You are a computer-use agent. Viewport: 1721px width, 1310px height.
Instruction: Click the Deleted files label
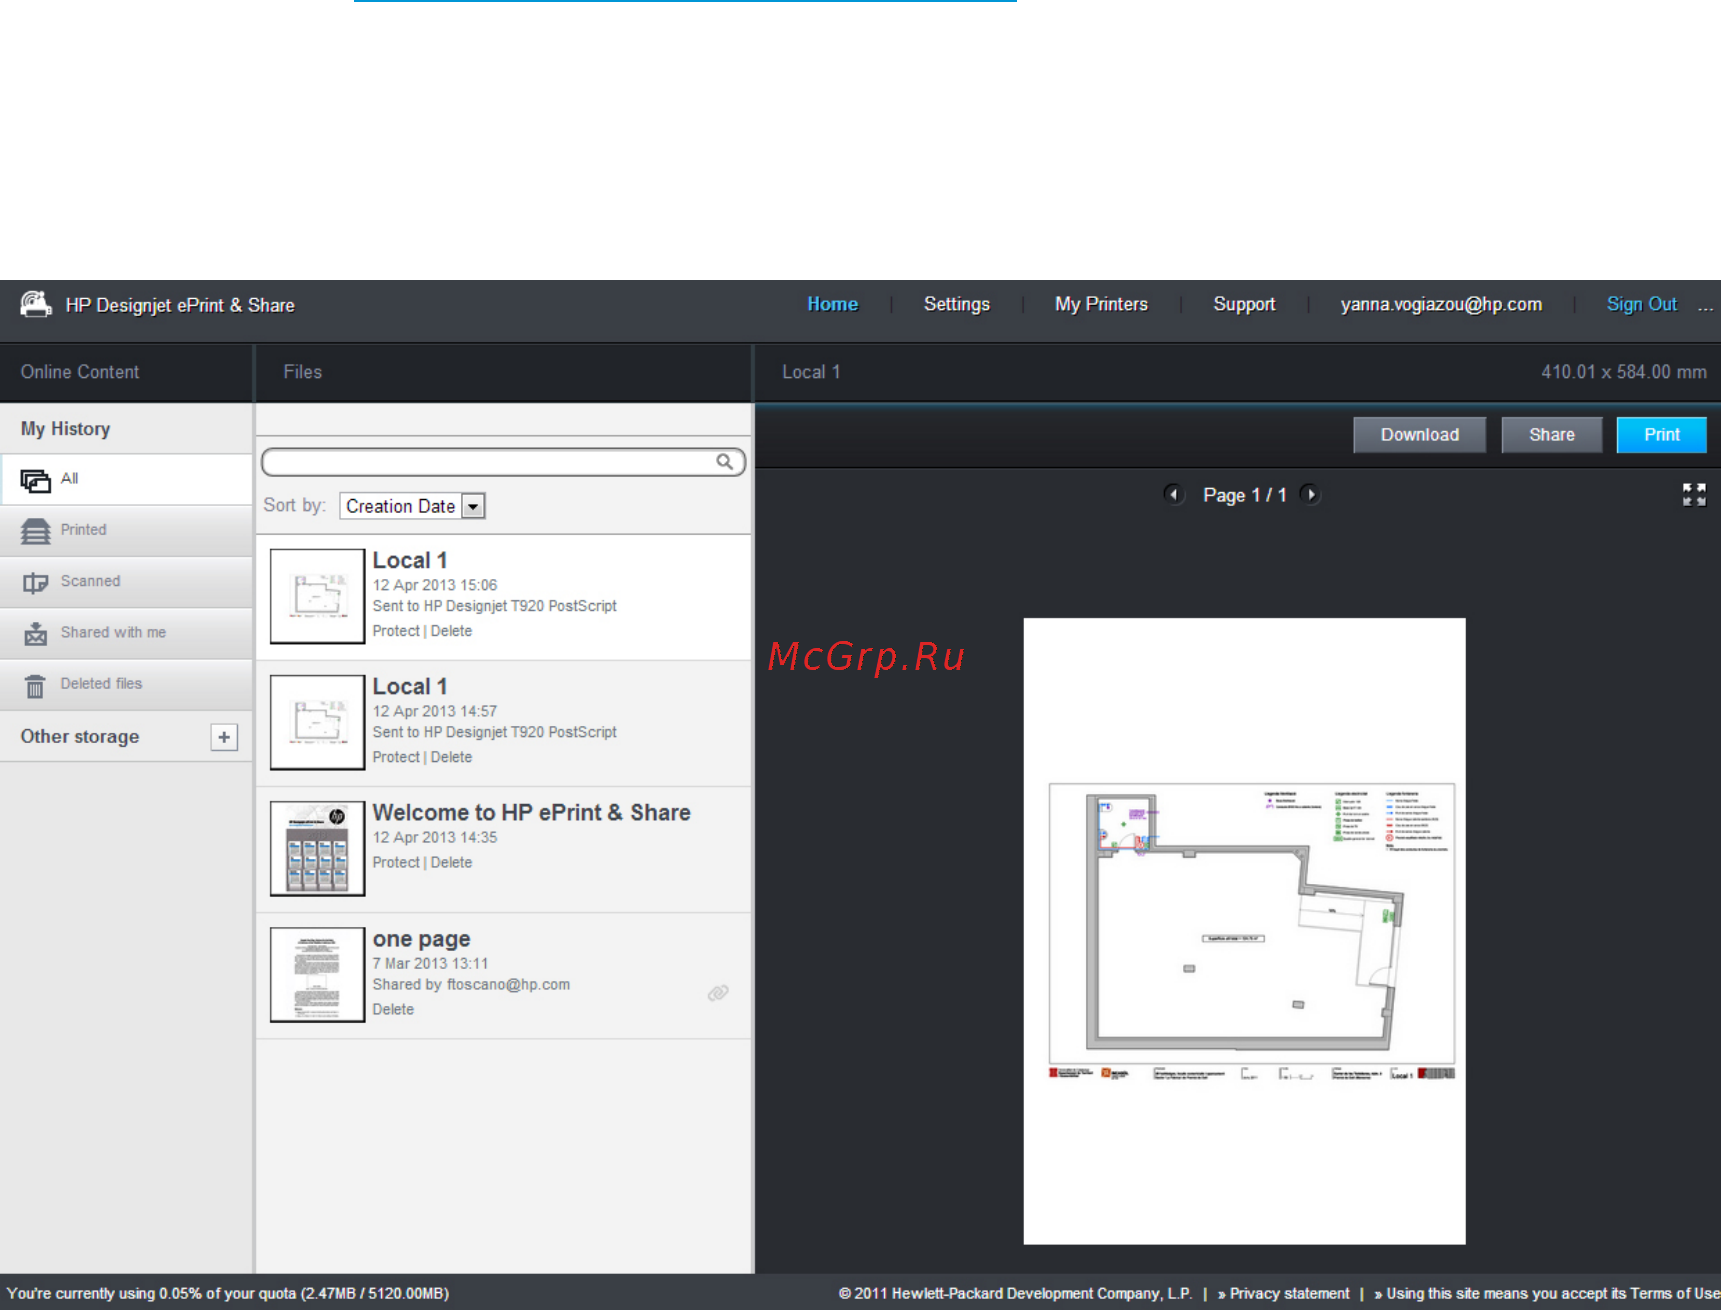pos(101,683)
